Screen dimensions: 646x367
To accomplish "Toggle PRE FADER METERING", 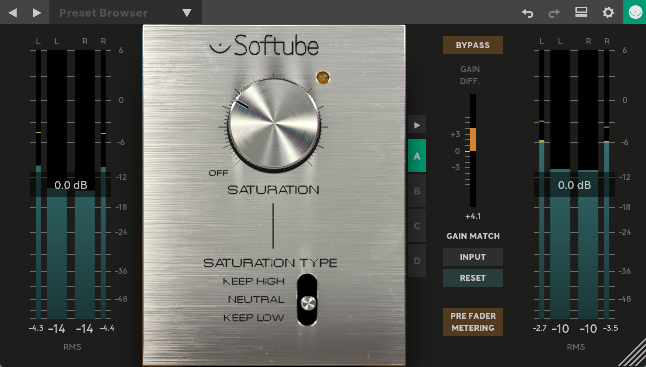I will click(x=473, y=322).
